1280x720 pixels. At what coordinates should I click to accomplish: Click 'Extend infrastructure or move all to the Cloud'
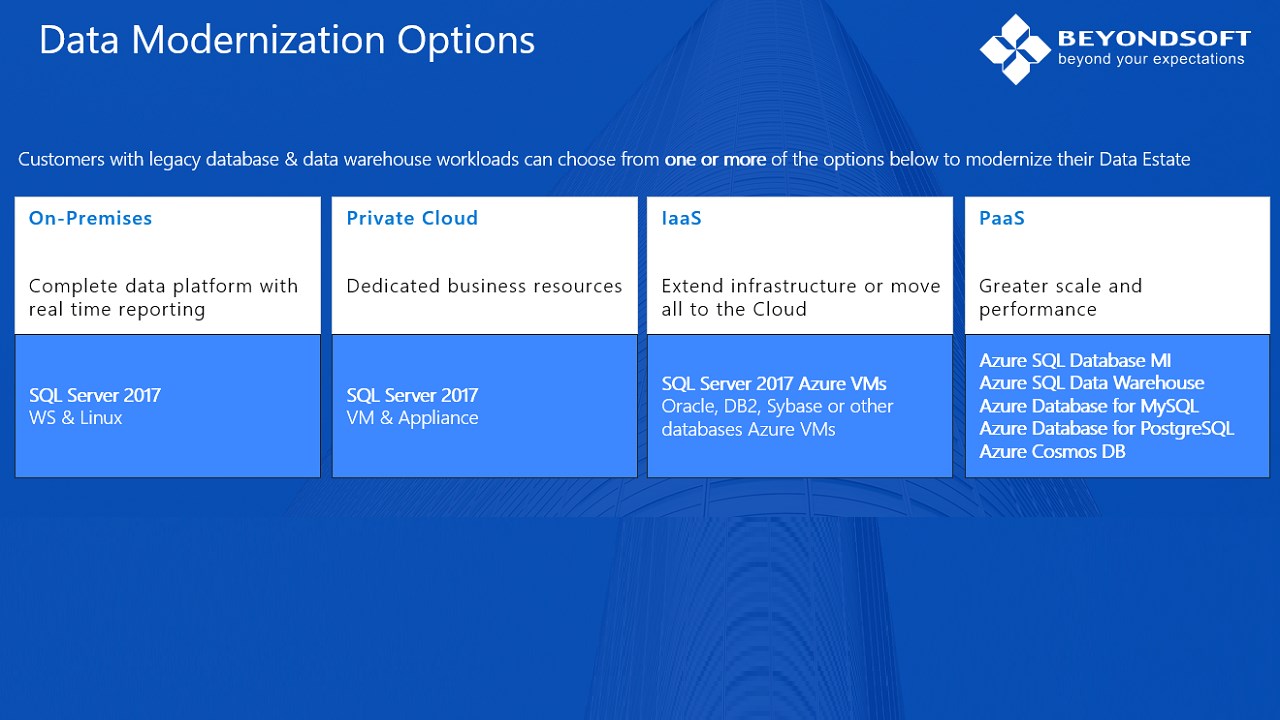tap(800, 298)
